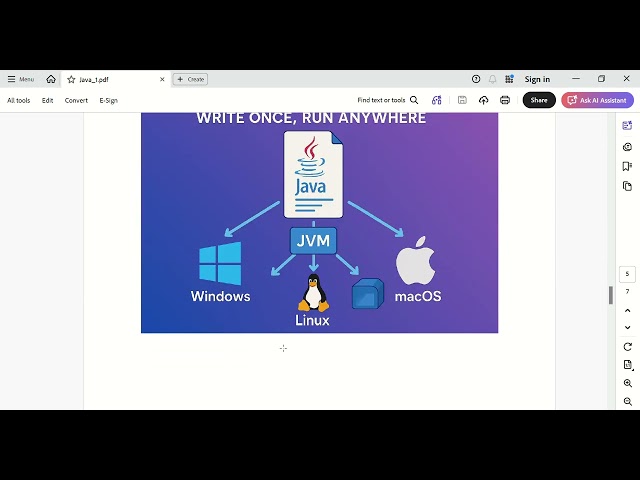Click the 'macOS' label text
This screenshot has width=640, height=480.
[x=418, y=296]
